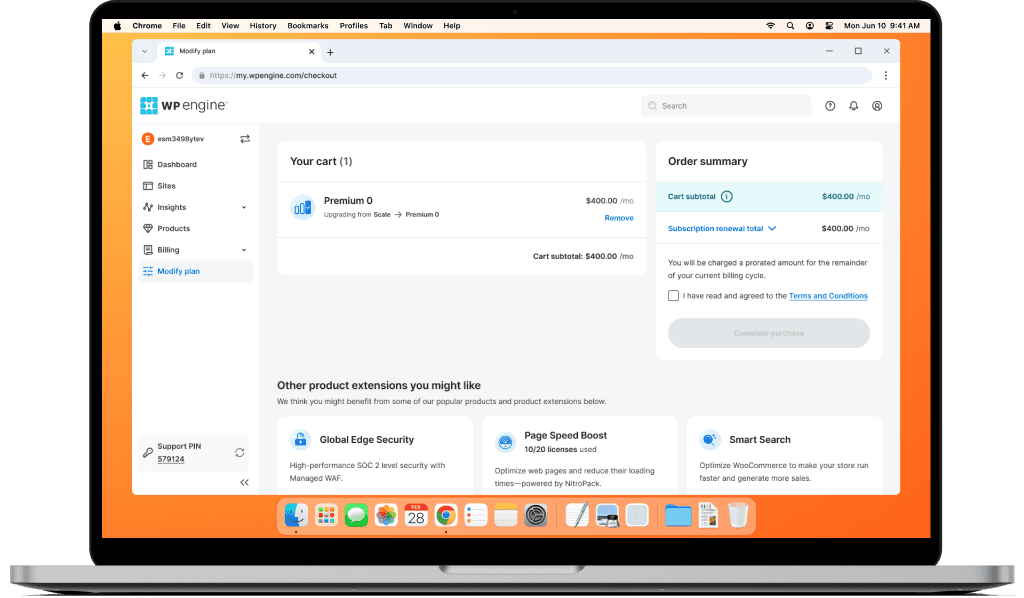Open Launchpad from the dock
Image resolution: width=1024 pixels, height=598 pixels.
pyautogui.click(x=327, y=516)
